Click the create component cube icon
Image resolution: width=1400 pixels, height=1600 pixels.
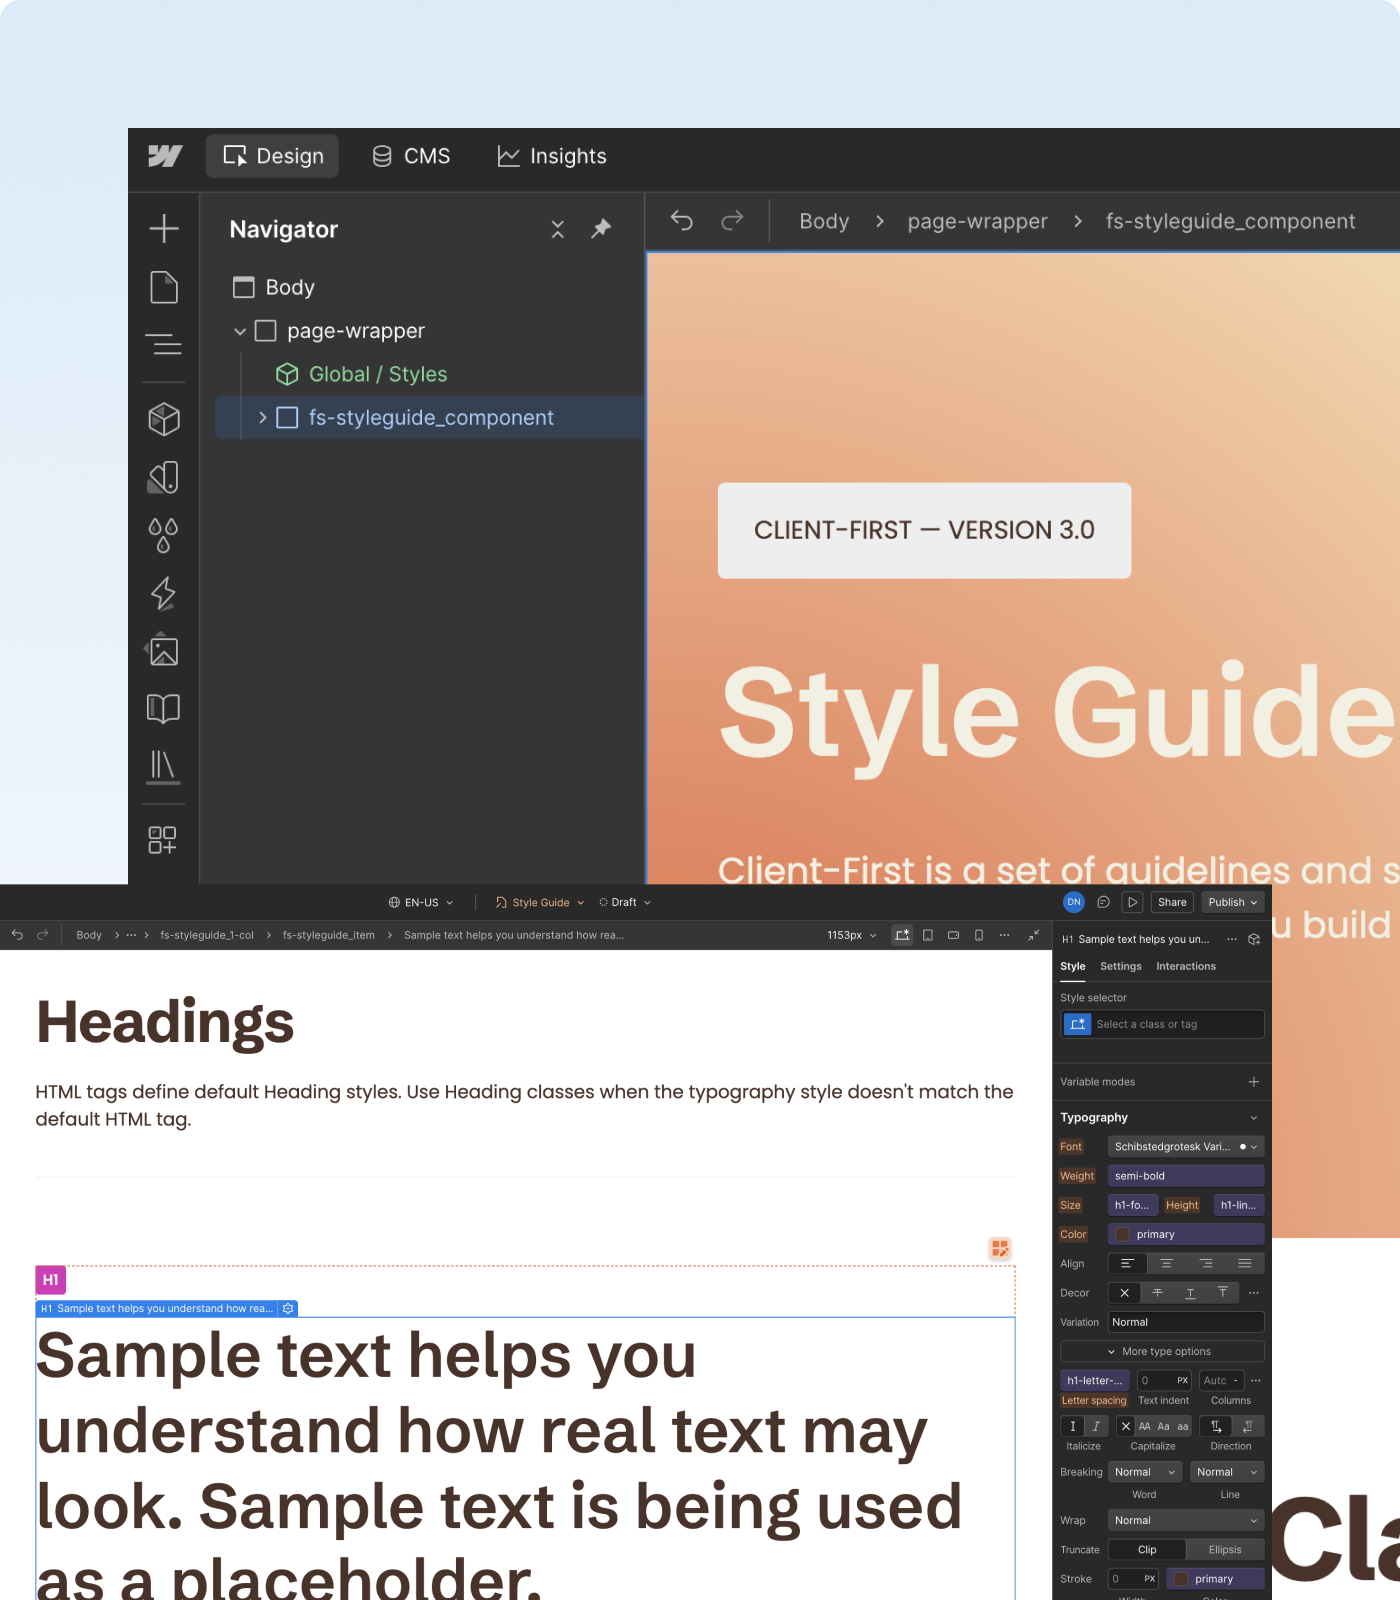coord(1254,940)
